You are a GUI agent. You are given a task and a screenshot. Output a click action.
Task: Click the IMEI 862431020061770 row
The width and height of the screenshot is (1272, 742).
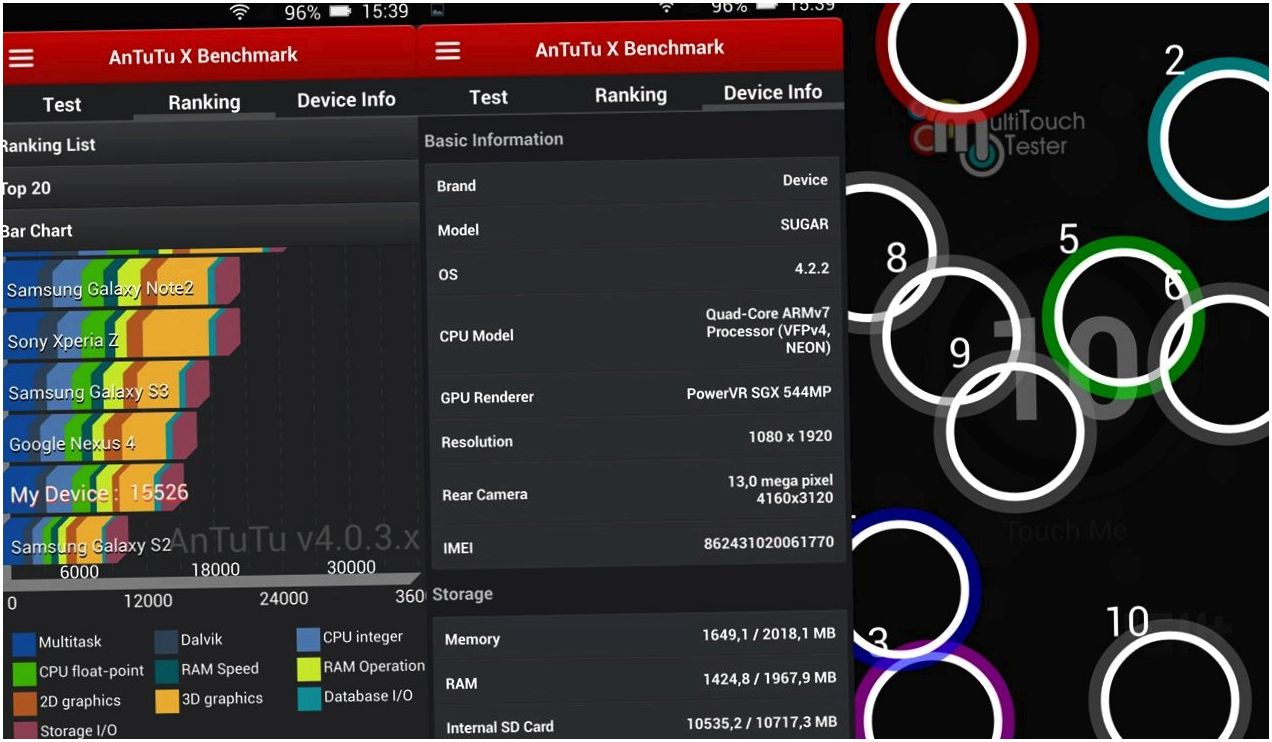(x=641, y=545)
